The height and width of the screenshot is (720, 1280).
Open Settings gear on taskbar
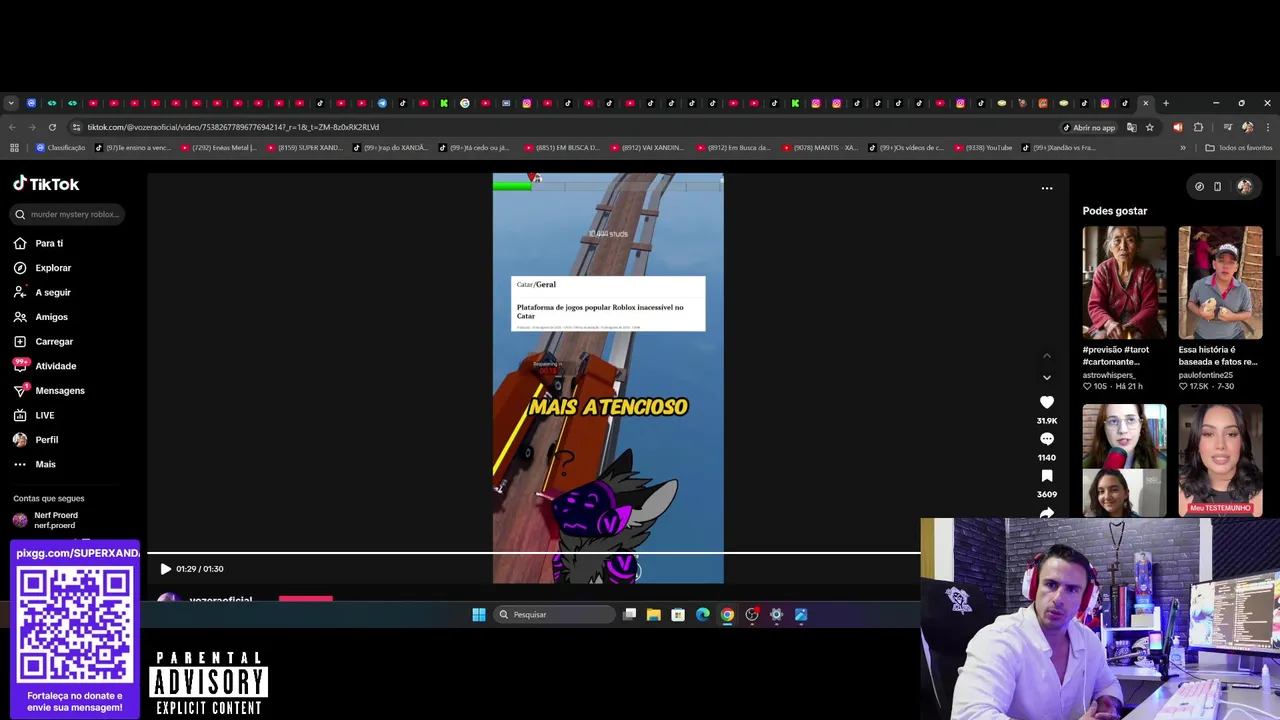pos(776,615)
